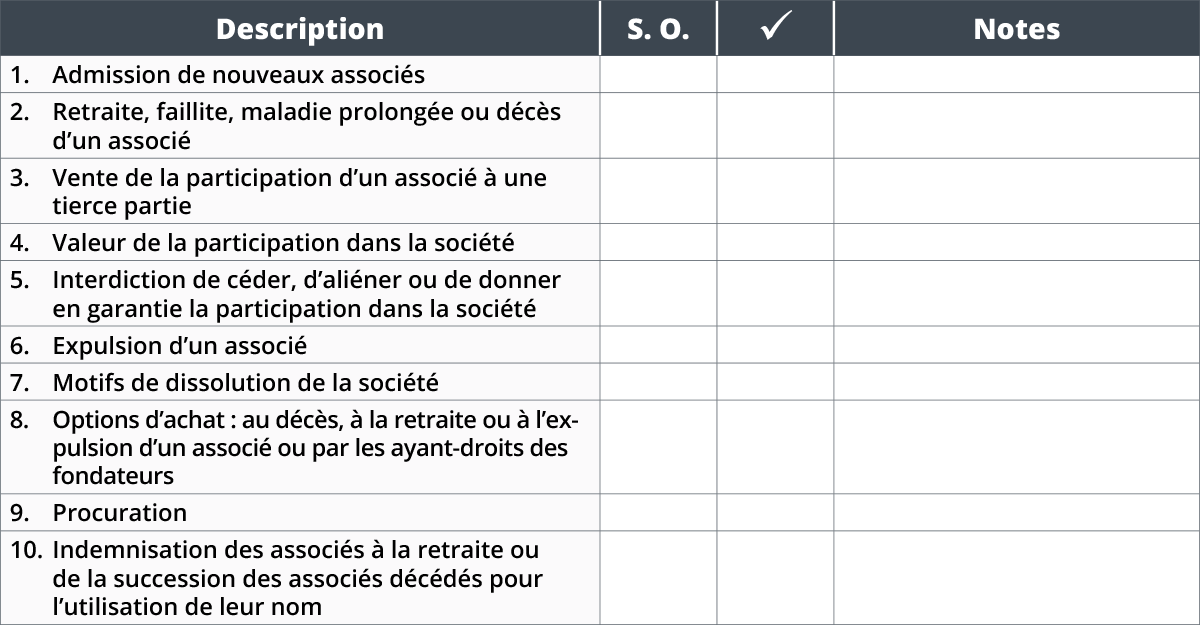Select row 3 Vente de la participation text
The width and height of the screenshot is (1200, 625).
tap(300, 191)
